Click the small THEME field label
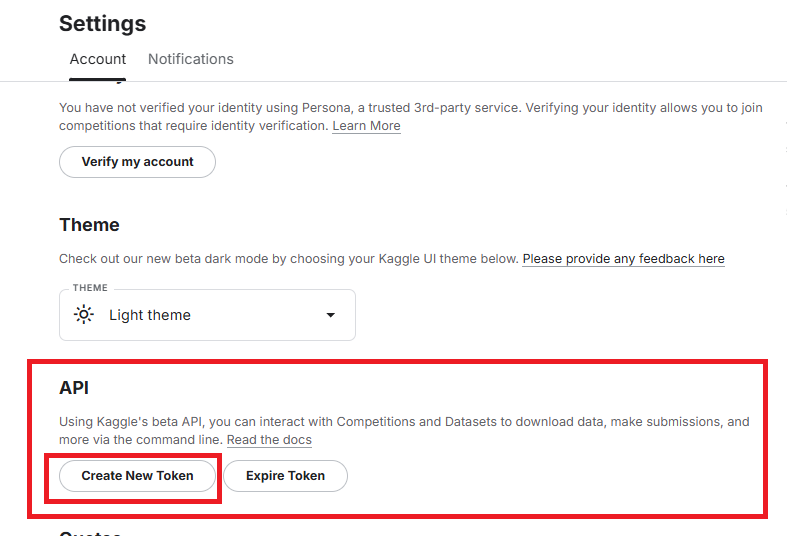Image resolution: width=787 pixels, height=536 pixels. [x=91, y=288]
